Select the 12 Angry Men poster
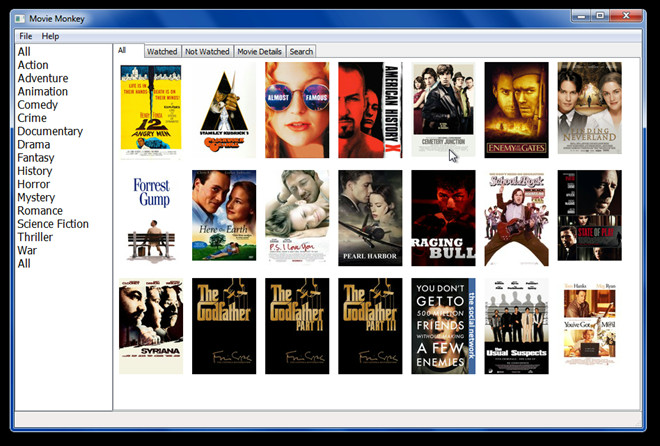The width and height of the screenshot is (660, 446). pos(151,110)
